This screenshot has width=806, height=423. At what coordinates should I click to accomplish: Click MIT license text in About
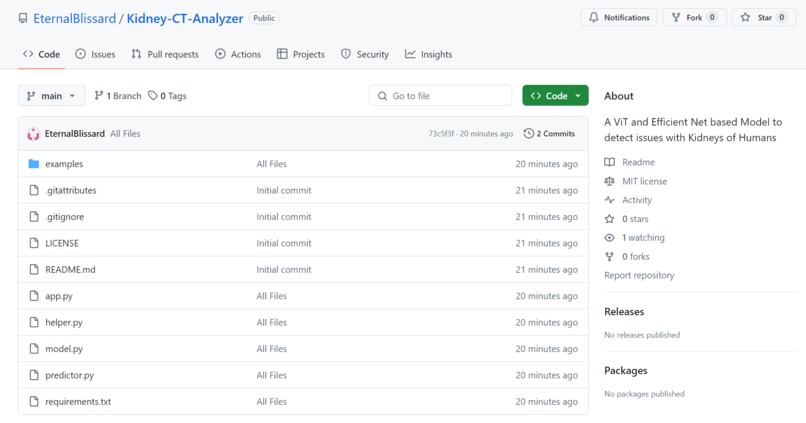click(x=645, y=181)
